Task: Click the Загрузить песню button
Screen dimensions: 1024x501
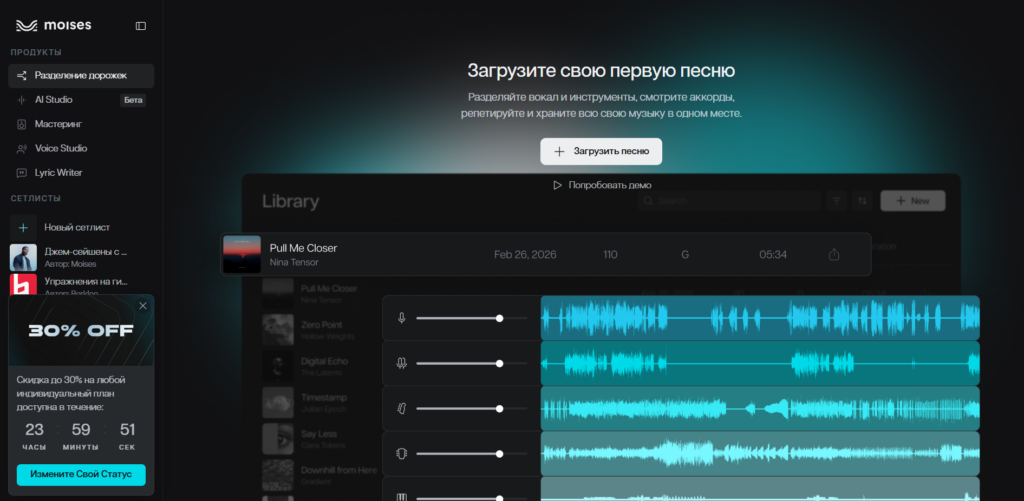Action: point(601,152)
